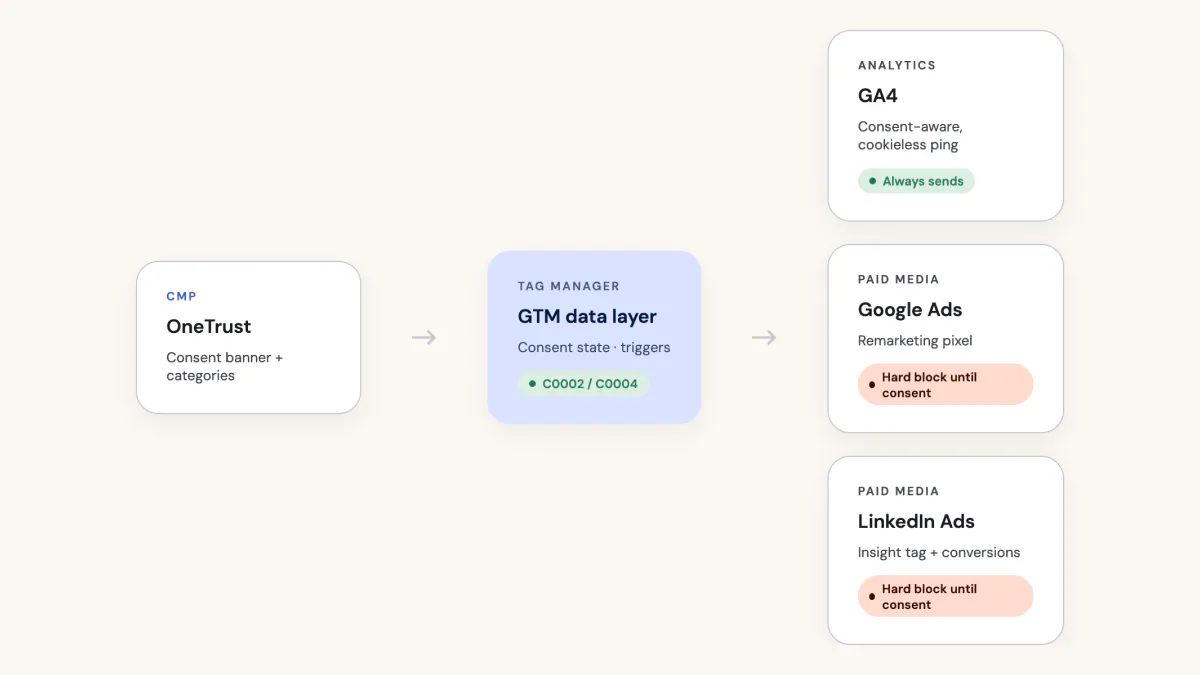Click the CMP label on OneTrust card

click(181, 296)
